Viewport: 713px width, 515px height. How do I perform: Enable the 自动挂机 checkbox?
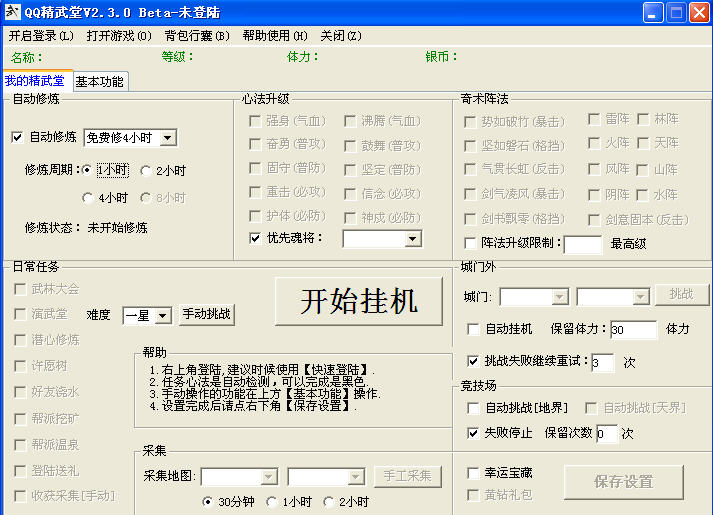click(x=473, y=329)
